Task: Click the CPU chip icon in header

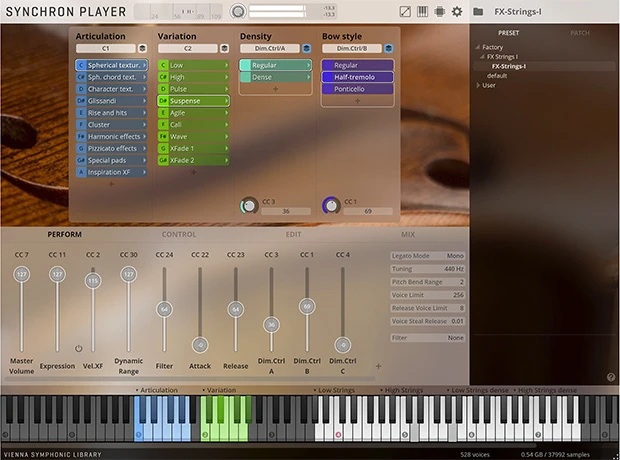Action: click(x=439, y=11)
